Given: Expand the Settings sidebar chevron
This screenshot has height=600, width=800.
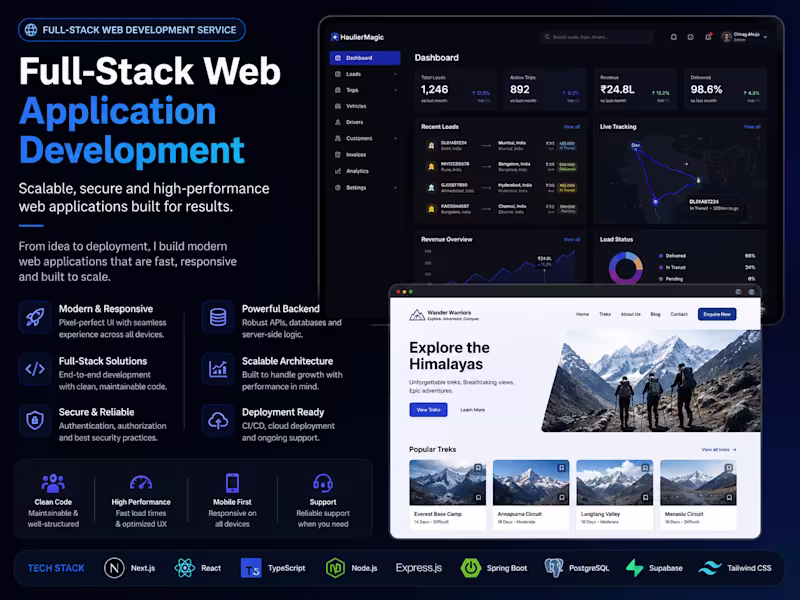Looking at the screenshot, I should coord(395,188).
